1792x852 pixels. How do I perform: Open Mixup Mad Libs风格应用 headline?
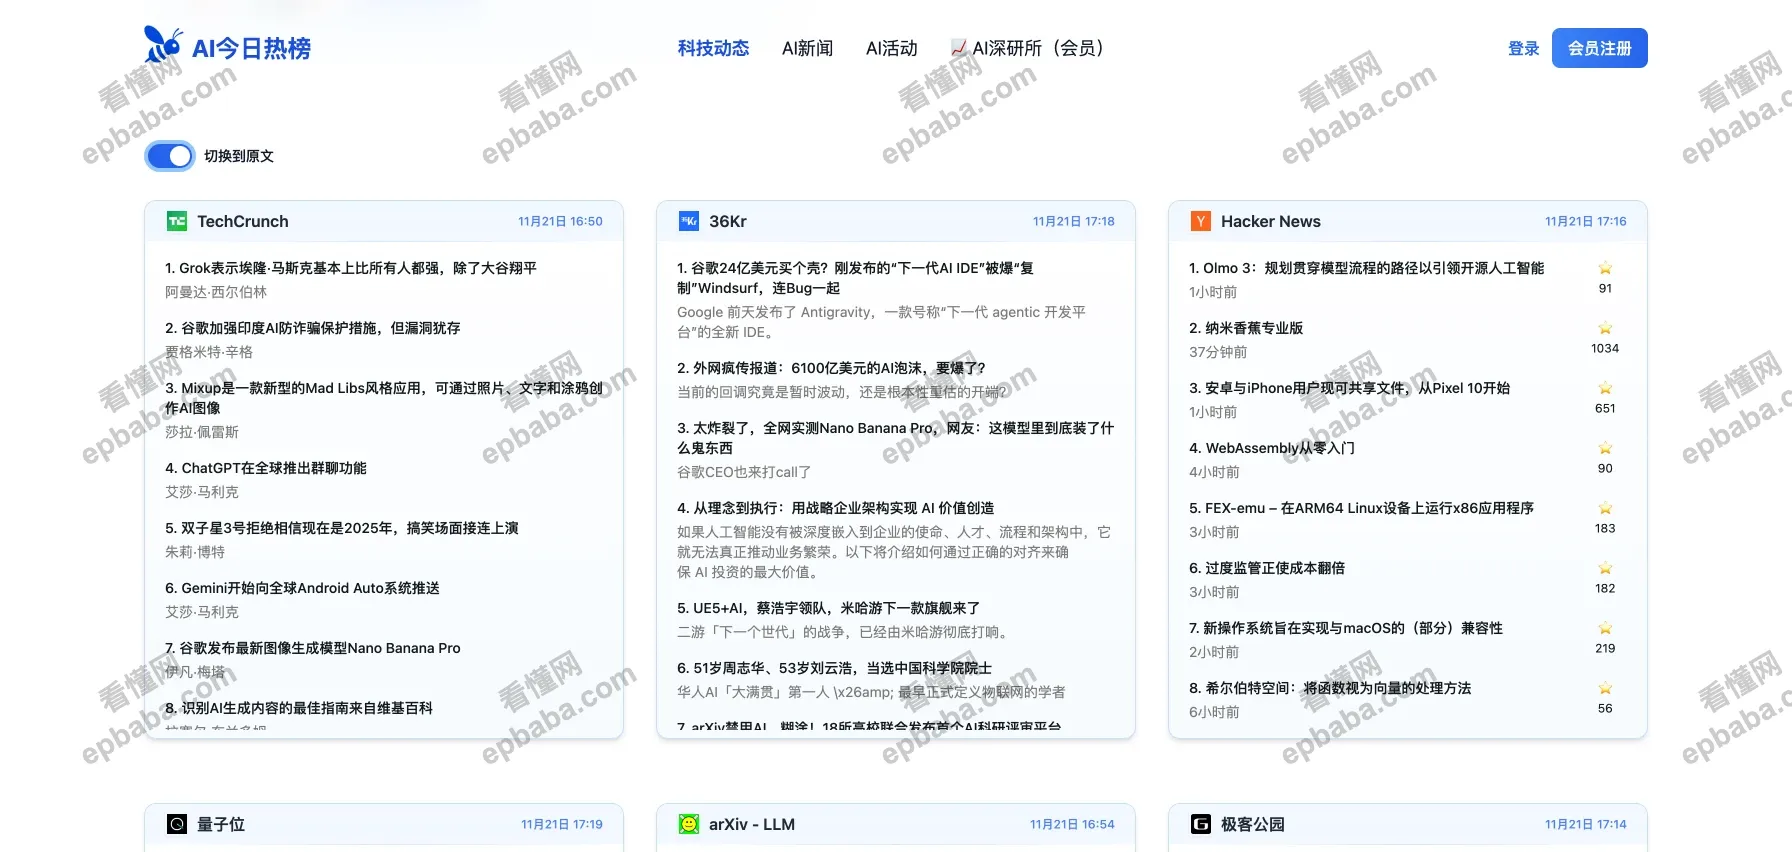384,398
